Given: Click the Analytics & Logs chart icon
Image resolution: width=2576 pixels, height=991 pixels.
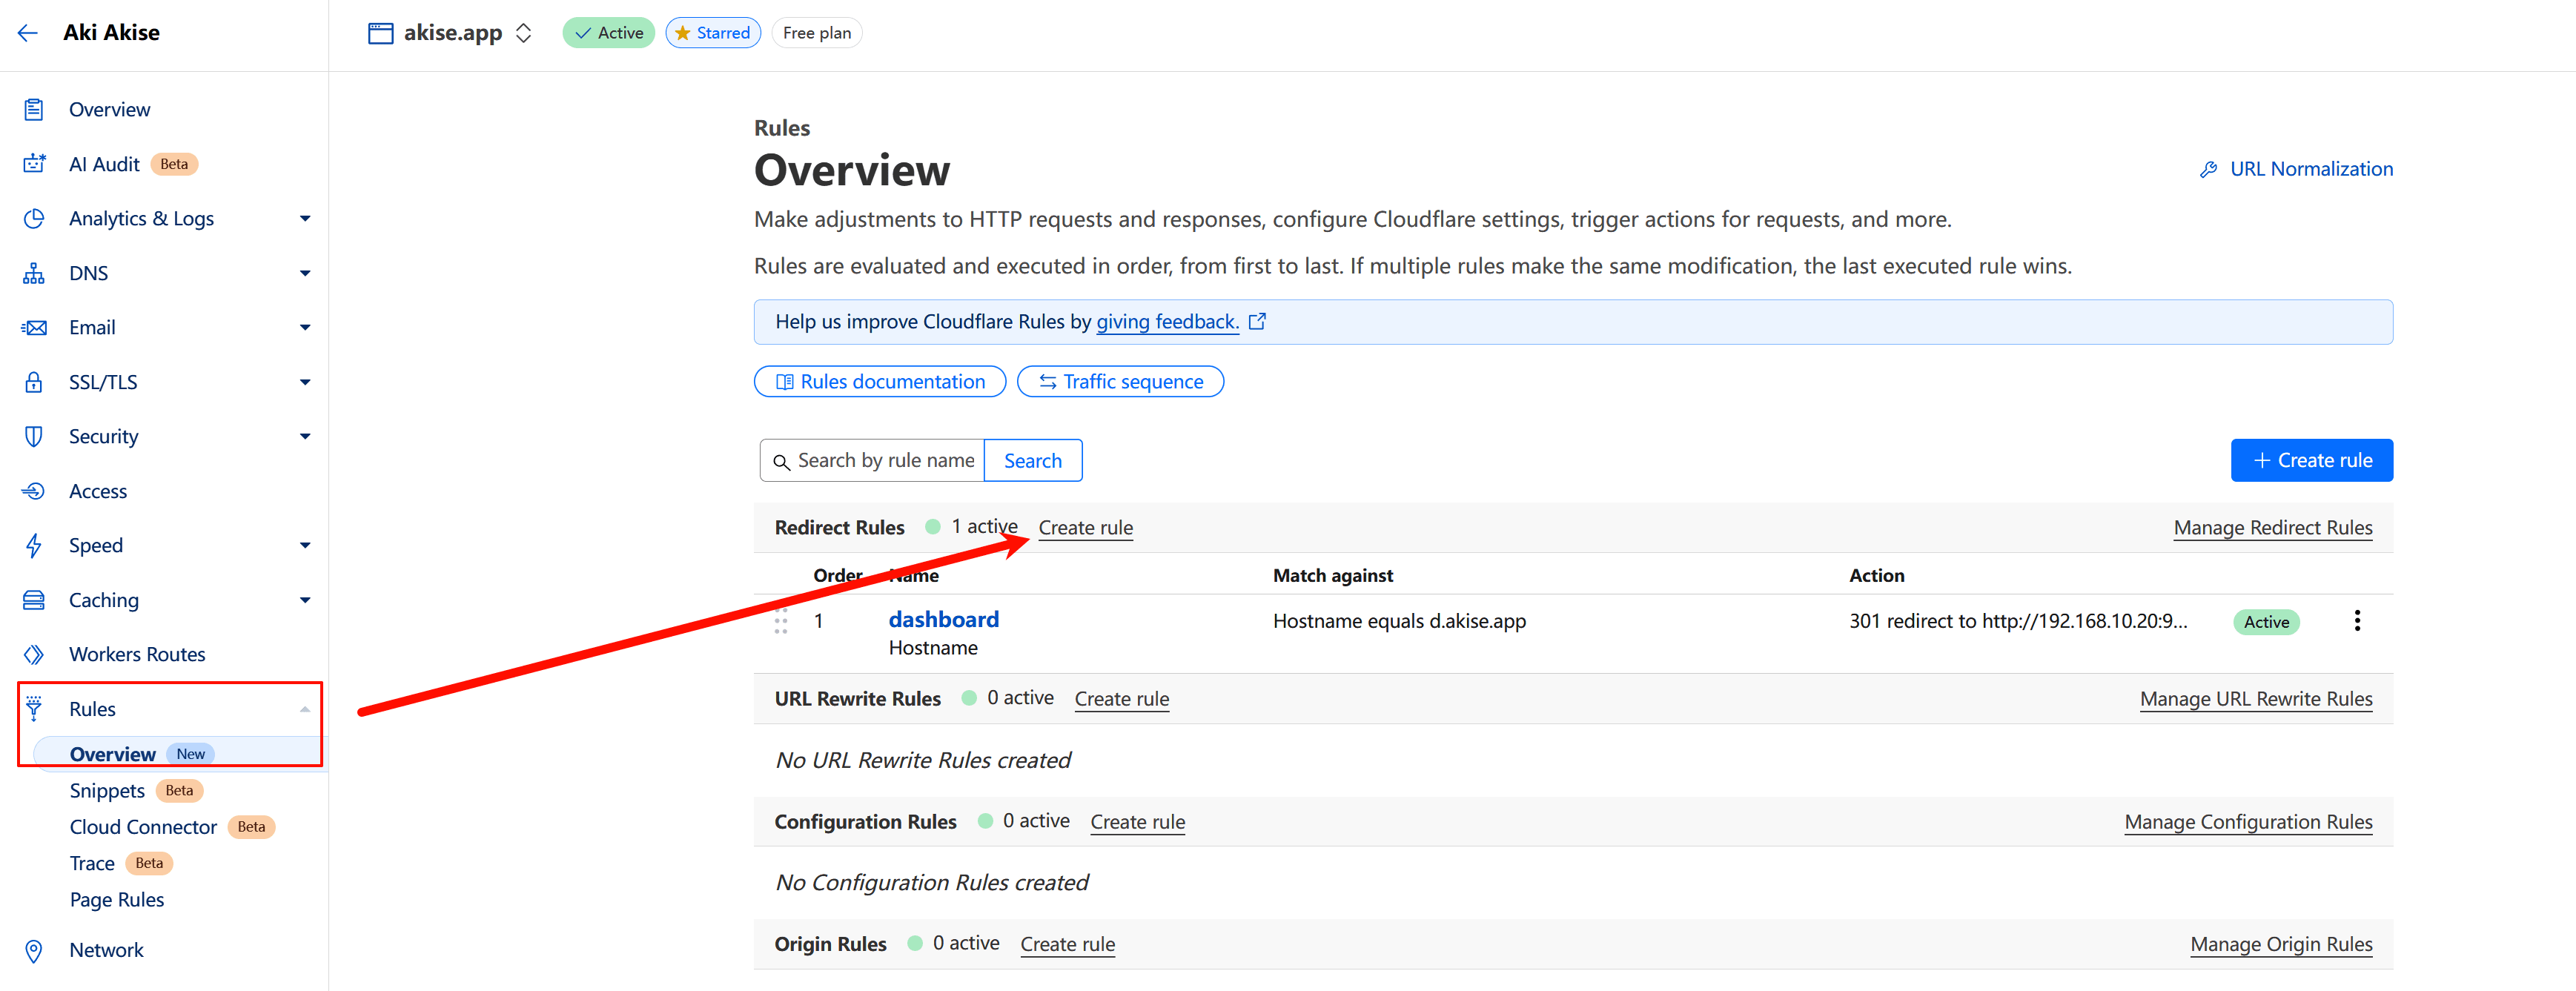Looking at the screenshot, I should coord(34,218).
